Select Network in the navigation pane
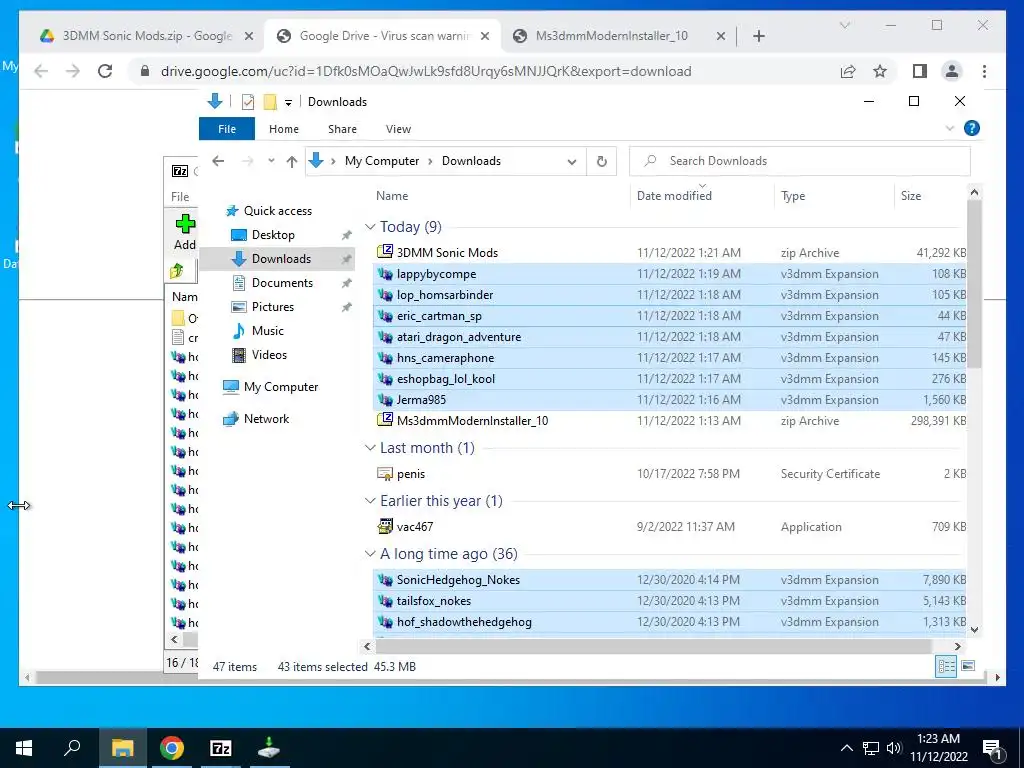The image size is (1024, 768). pyautogui.click(x=266, y=419)
